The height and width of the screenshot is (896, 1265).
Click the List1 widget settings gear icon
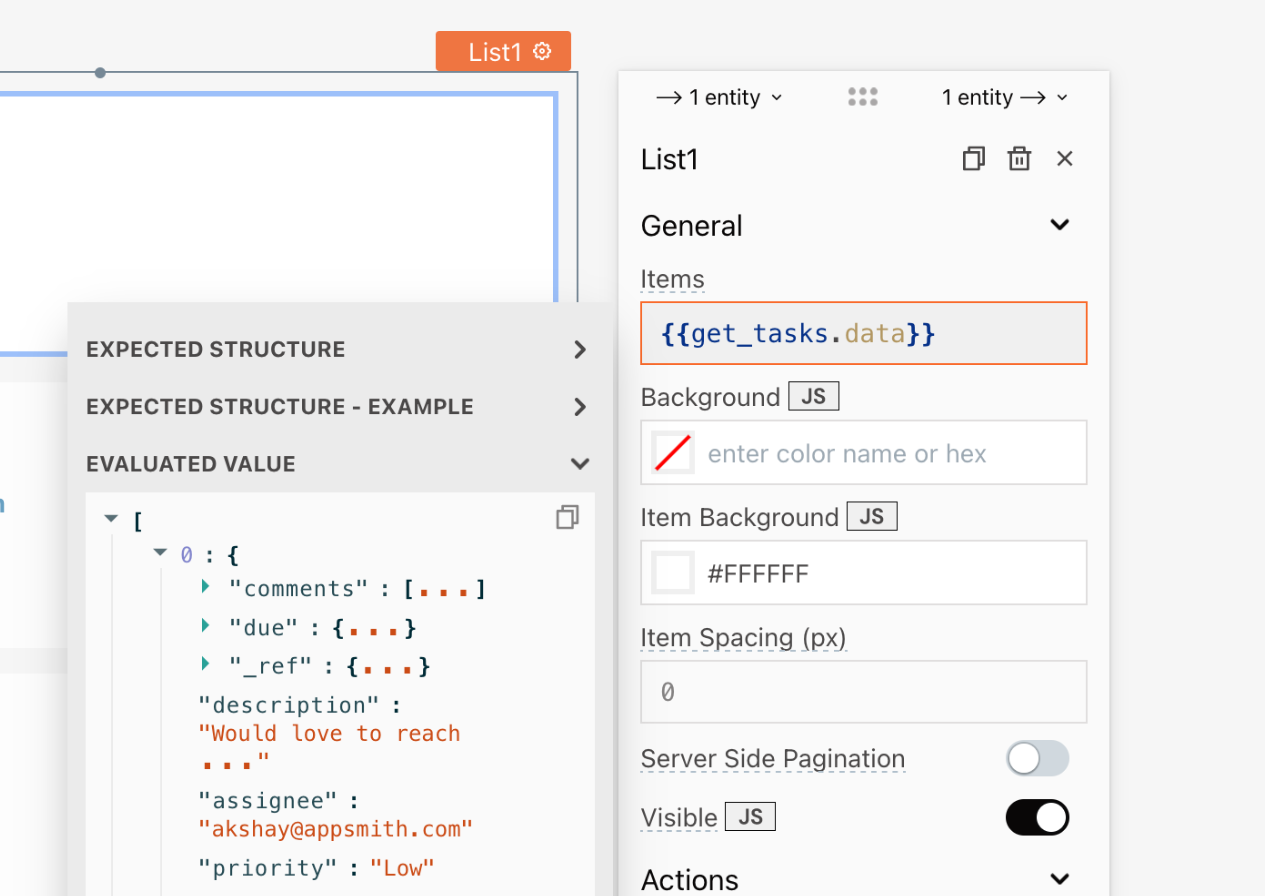542,51
